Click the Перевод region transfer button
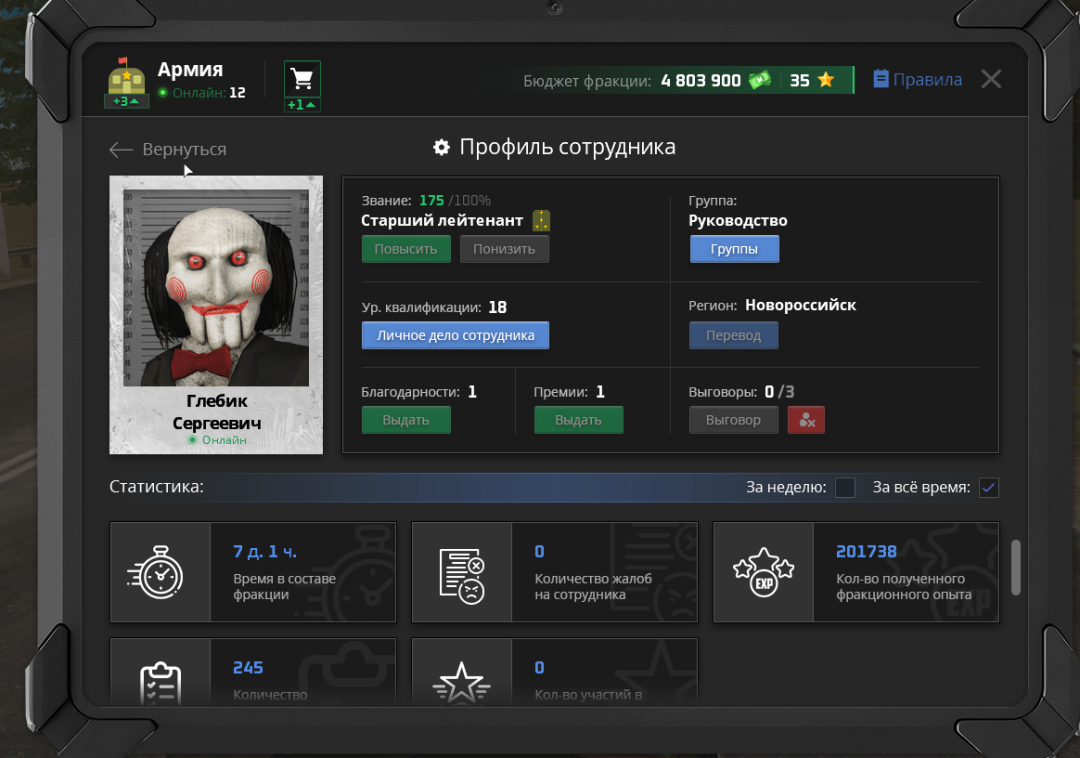1080x758 pixels. (734, 335)
